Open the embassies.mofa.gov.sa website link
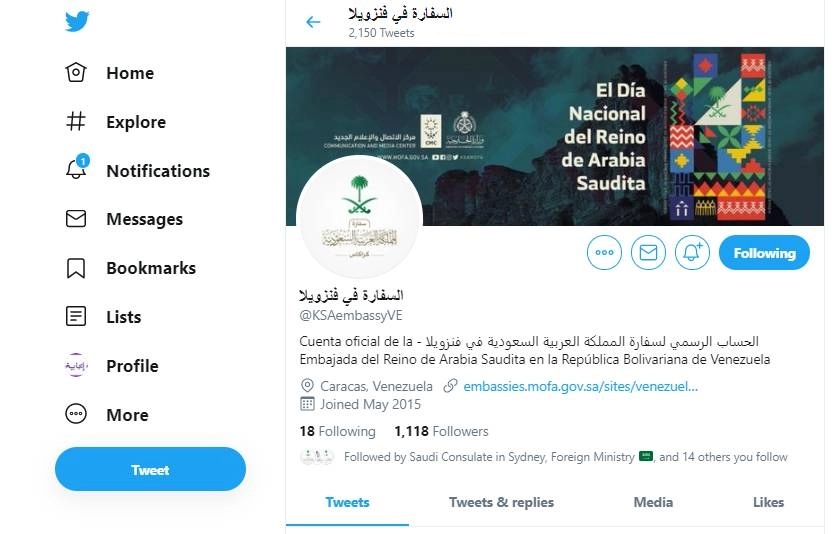Viewport: 838px width, 534px height. (580, 386)
